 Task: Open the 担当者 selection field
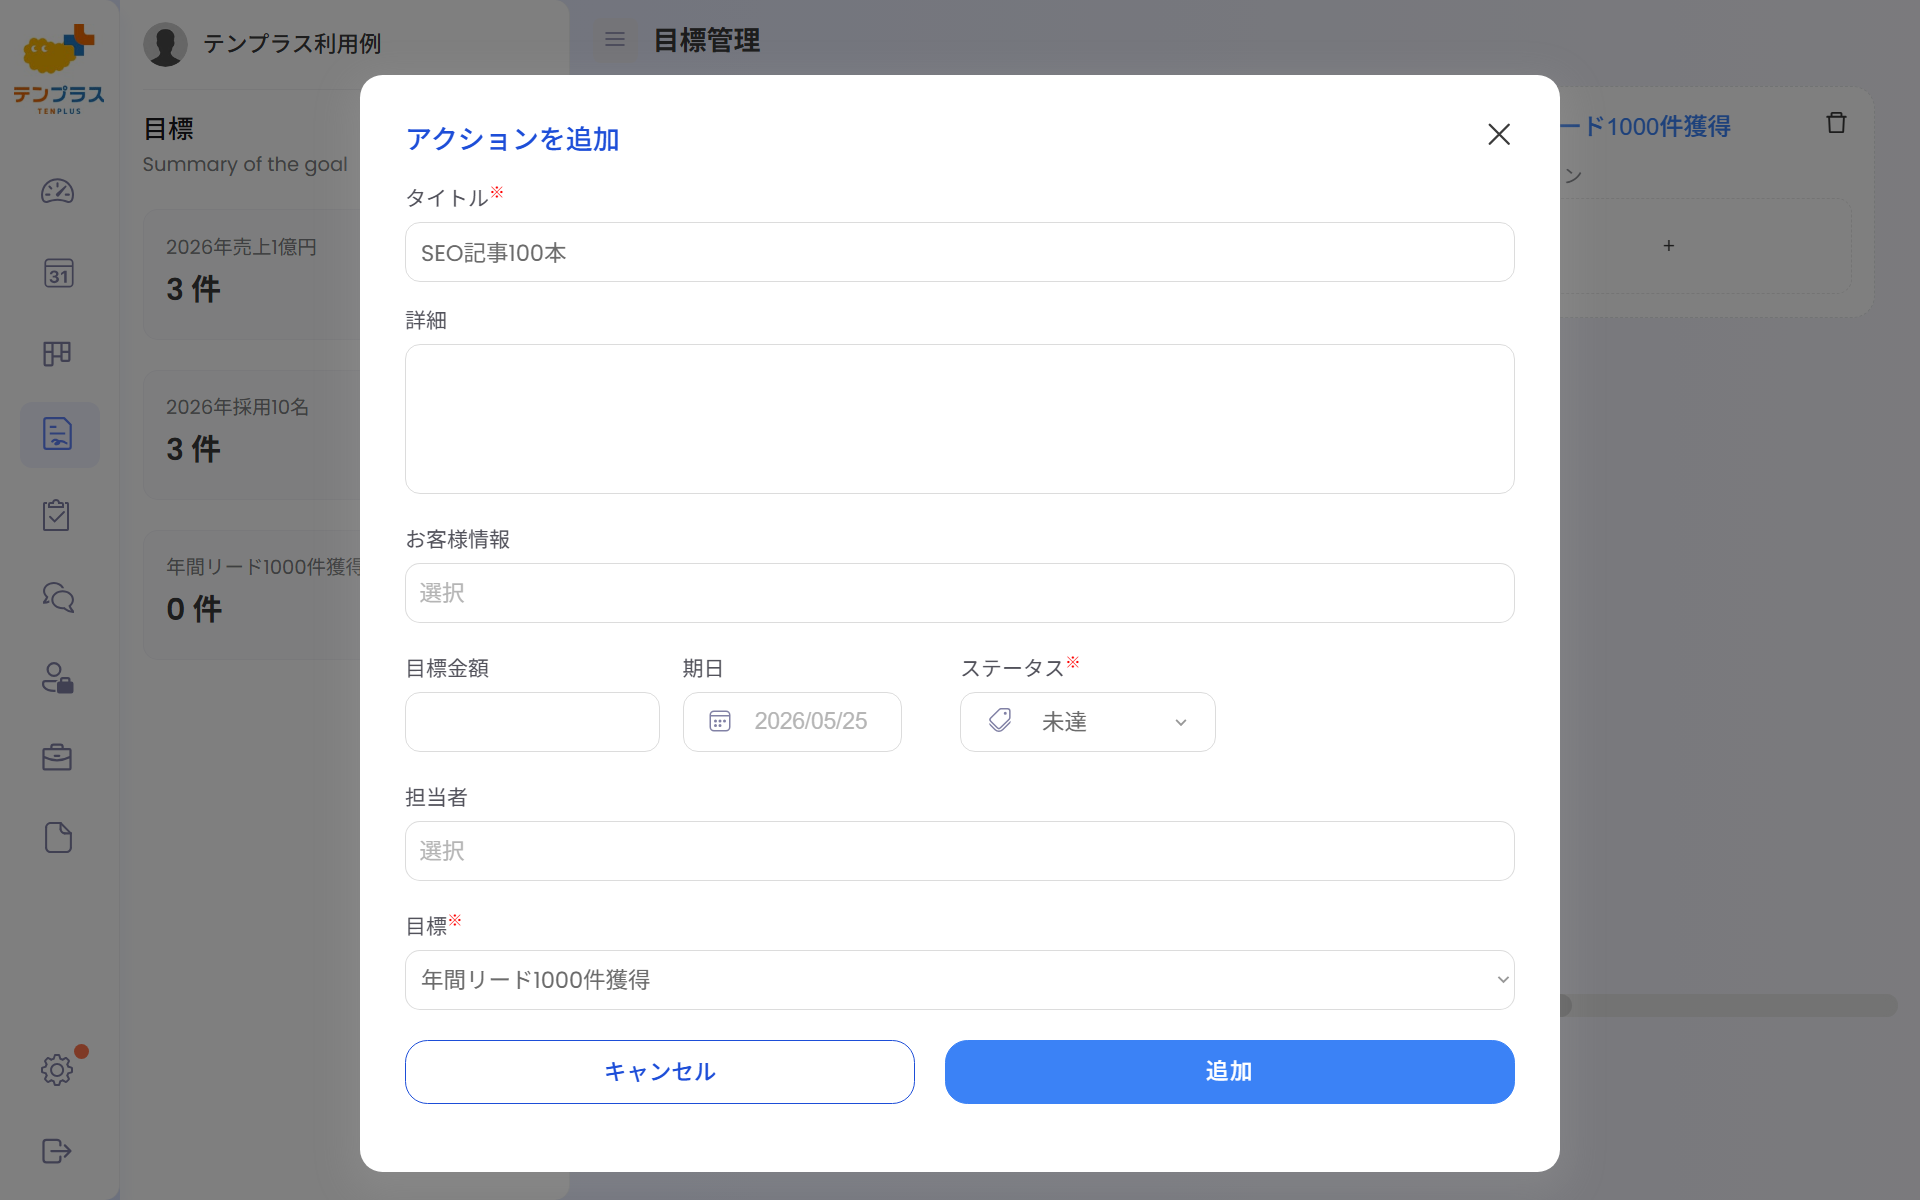point(959,851)
